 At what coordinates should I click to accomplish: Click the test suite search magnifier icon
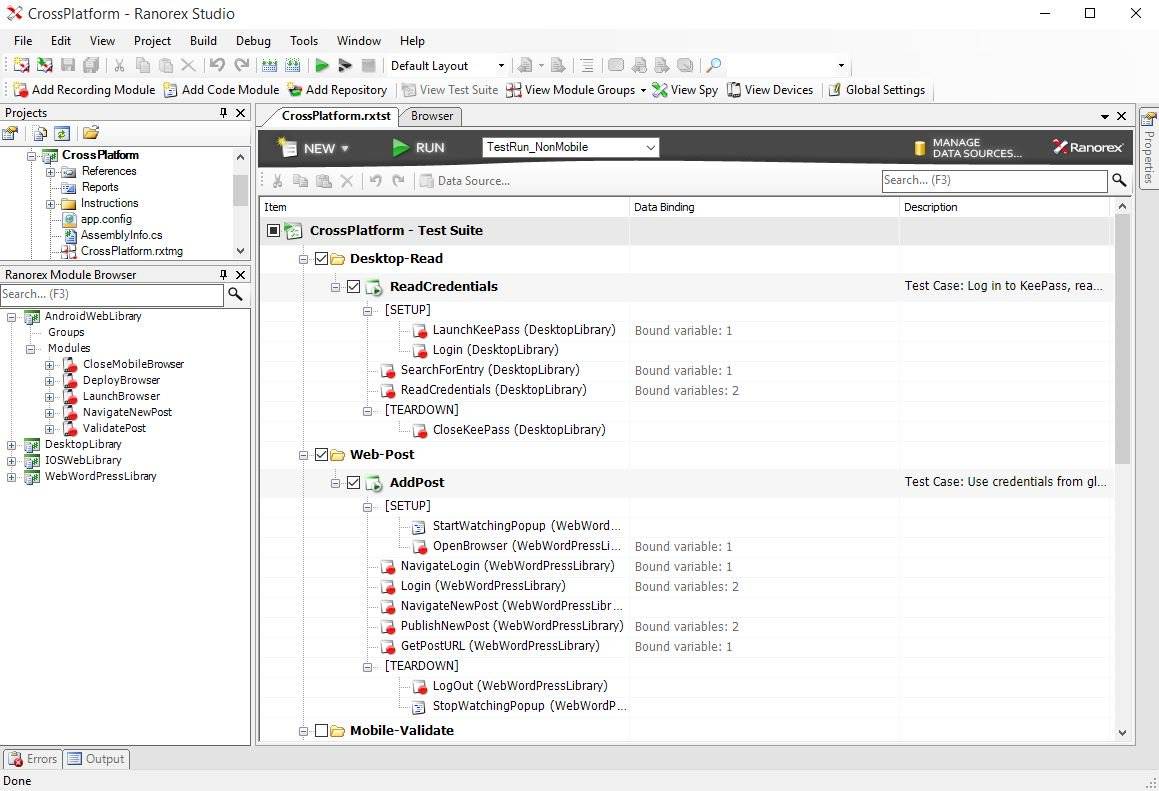tap(1119, 181)
